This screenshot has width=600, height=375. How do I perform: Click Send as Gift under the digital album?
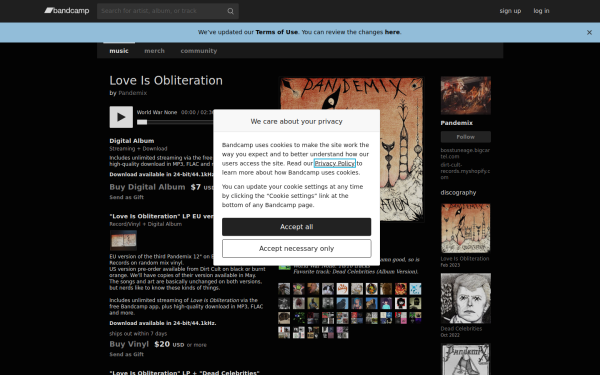point(126,197)
